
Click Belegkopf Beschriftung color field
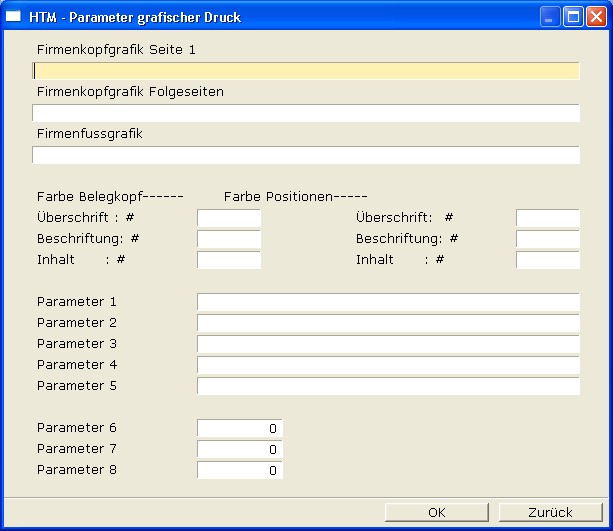point(229,239)
